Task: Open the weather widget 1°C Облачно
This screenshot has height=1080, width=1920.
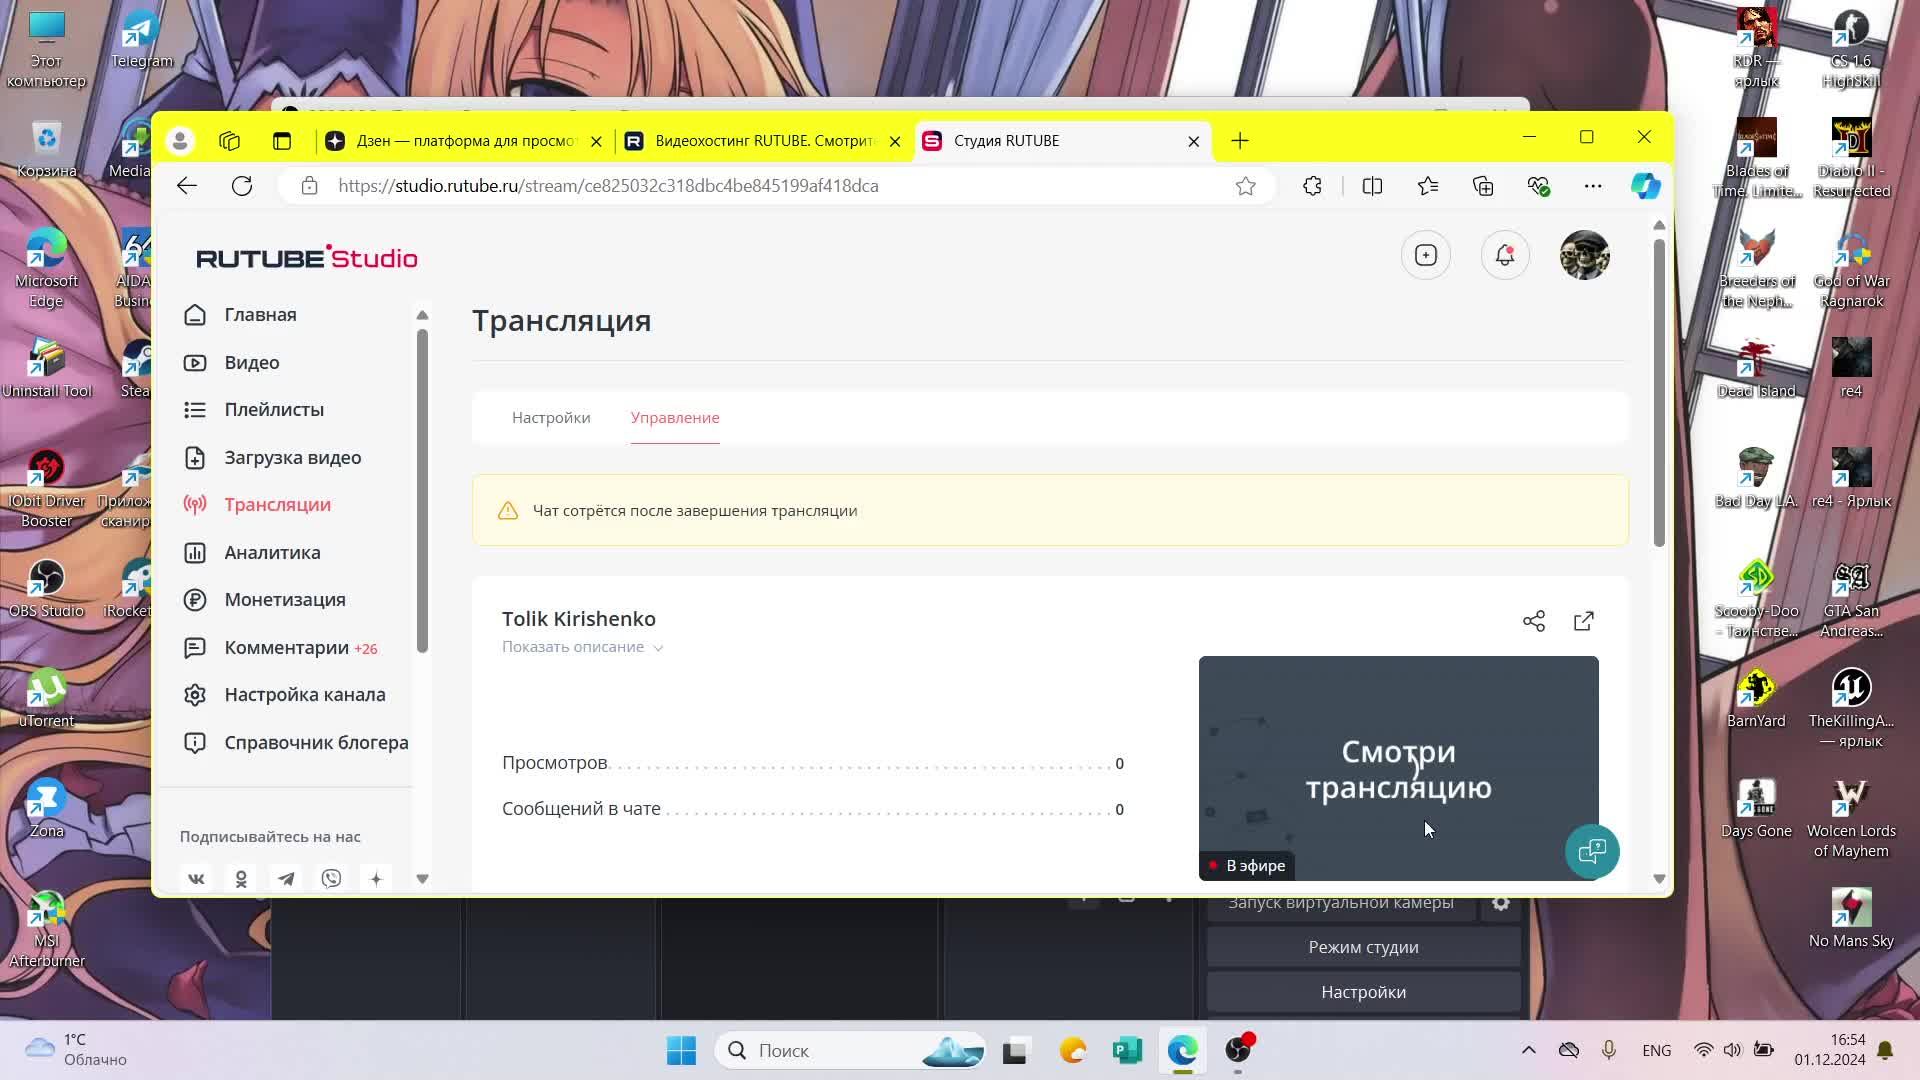Action: click(x=78, y=1051)
